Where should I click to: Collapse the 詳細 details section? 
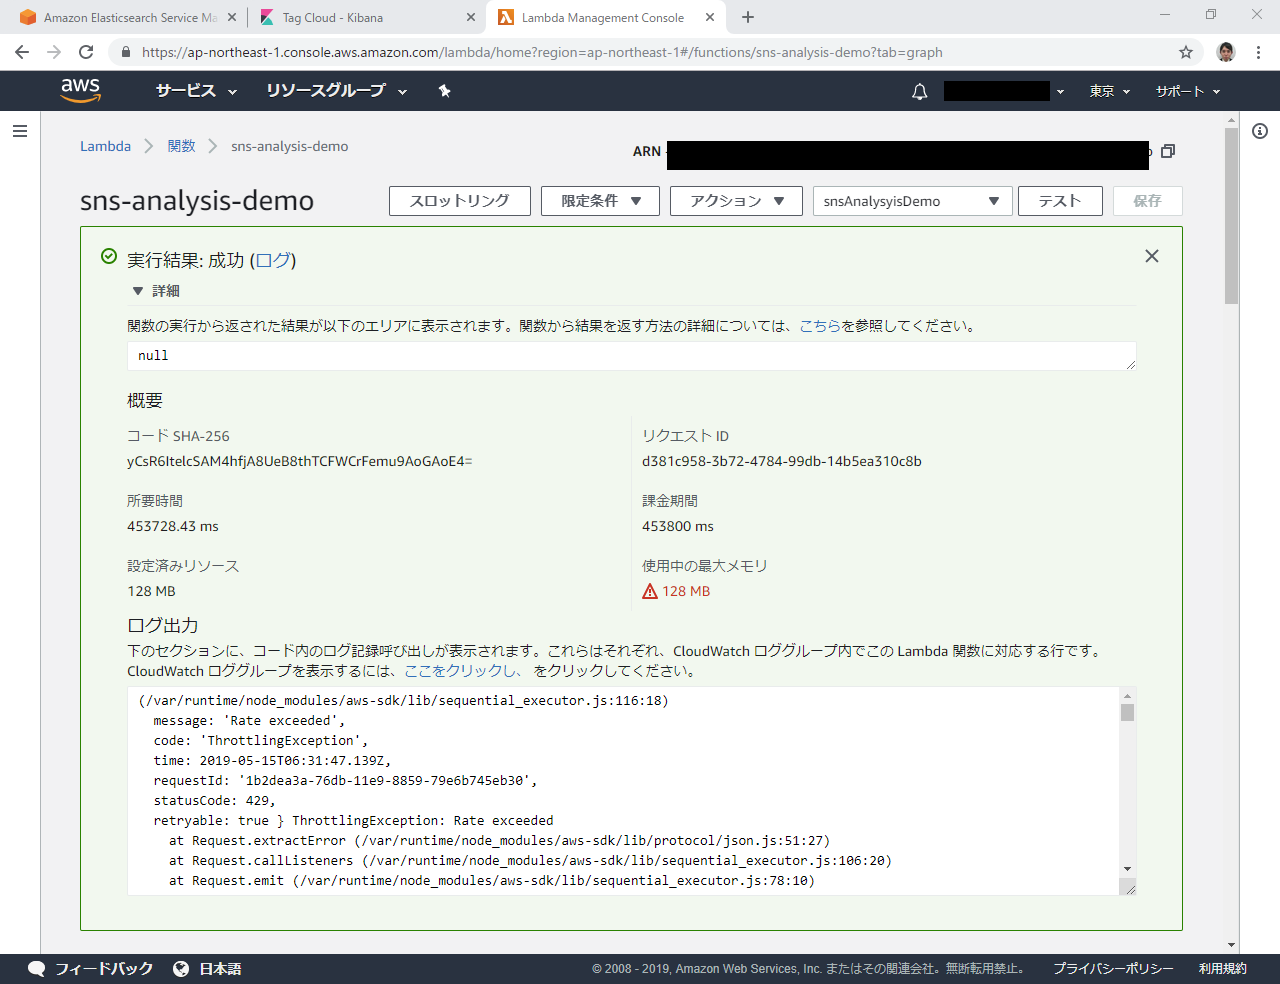[x=138, y=291]
